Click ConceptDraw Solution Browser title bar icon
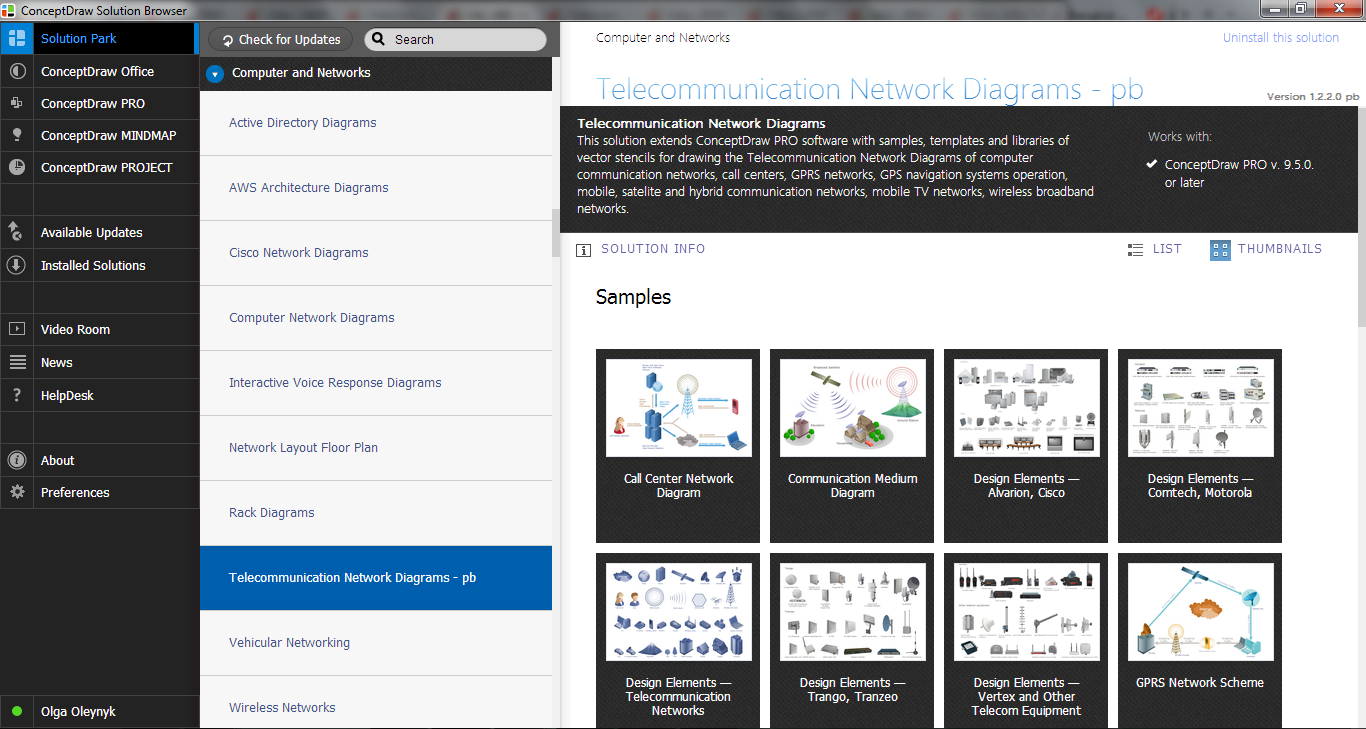1366x729 pixels. [10, 10]
